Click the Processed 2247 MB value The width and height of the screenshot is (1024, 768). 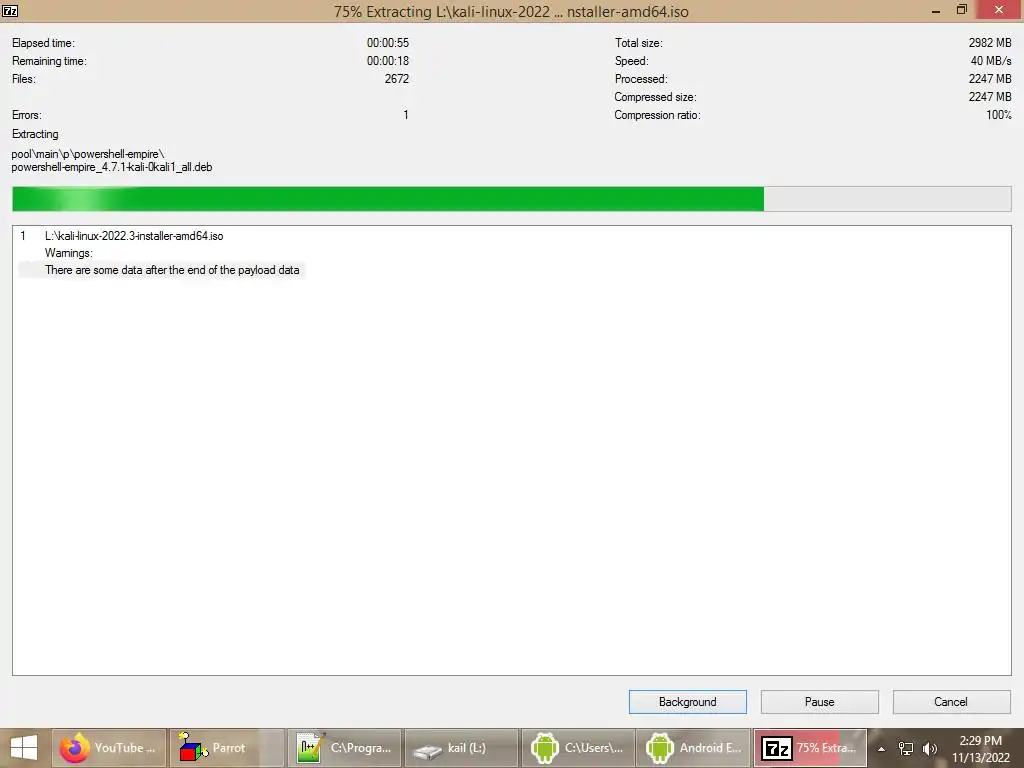(x=989, y=79)
